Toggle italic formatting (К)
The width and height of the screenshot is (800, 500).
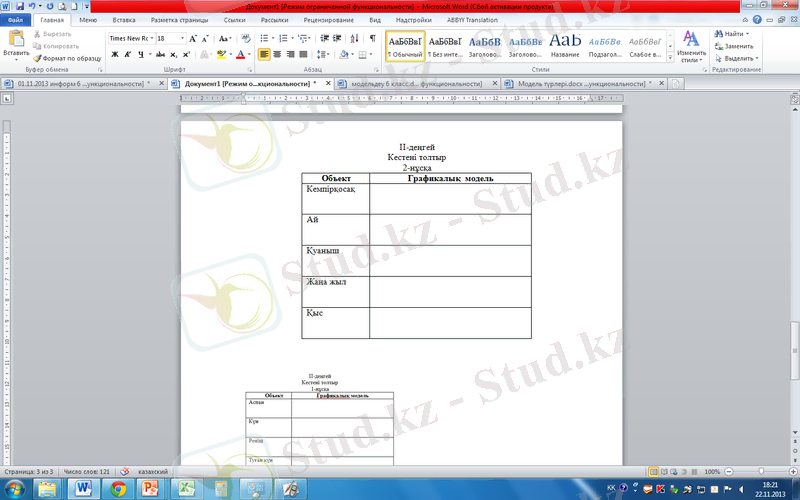click(x=127, y=54)
